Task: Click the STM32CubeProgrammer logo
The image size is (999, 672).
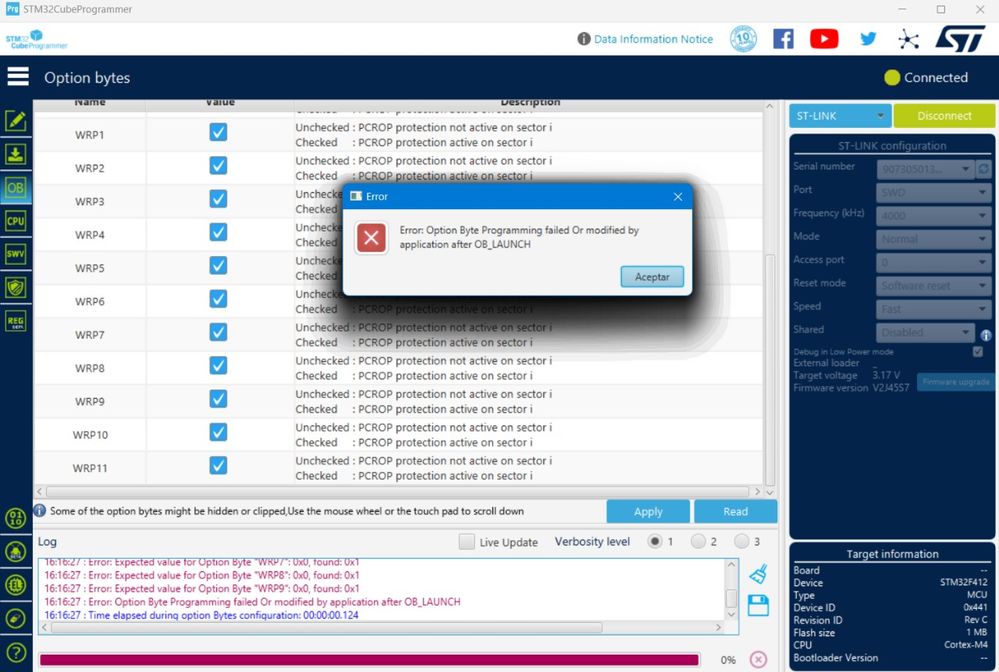Action: pyautogui.click(x=36, y=39)
